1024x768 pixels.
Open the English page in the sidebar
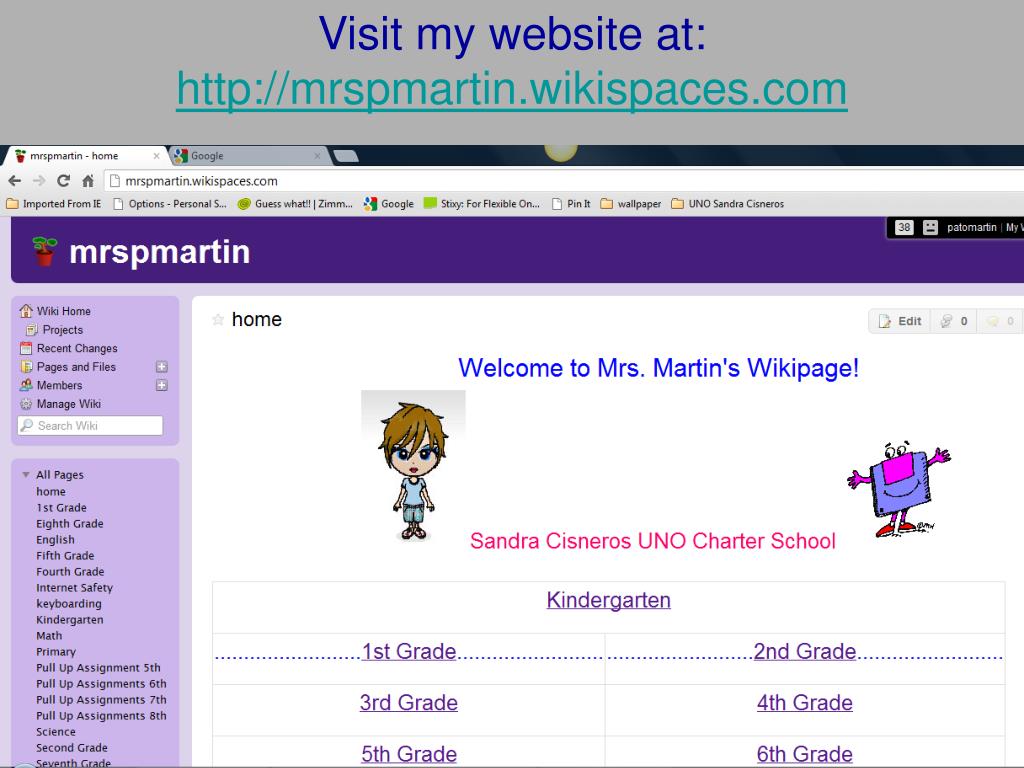(x=56, y=540)
